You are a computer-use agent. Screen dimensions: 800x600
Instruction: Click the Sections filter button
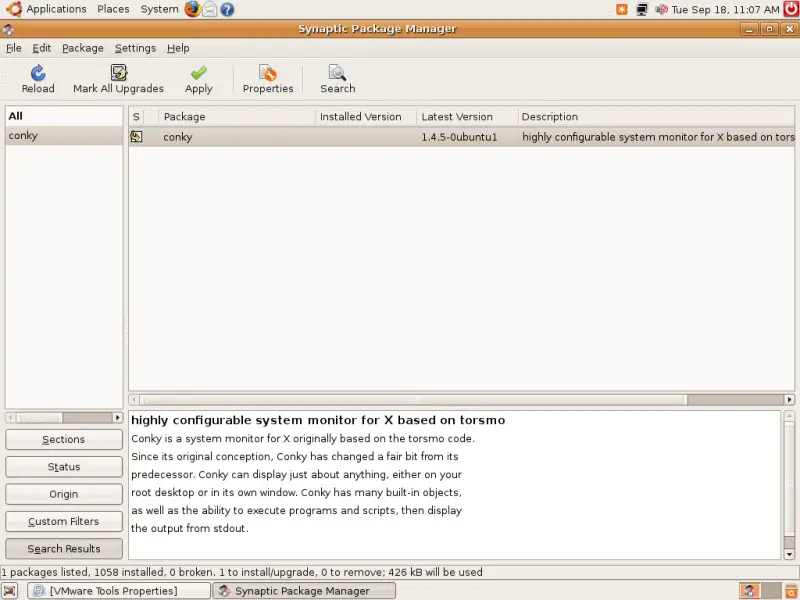click(64, 439)
